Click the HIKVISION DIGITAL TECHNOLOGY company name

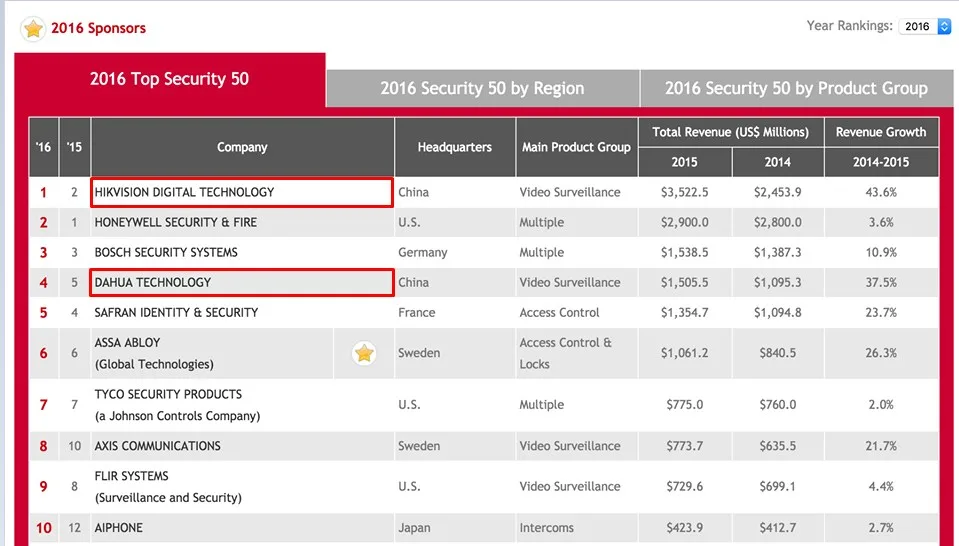pyautogui.click(x=184, y=192)
